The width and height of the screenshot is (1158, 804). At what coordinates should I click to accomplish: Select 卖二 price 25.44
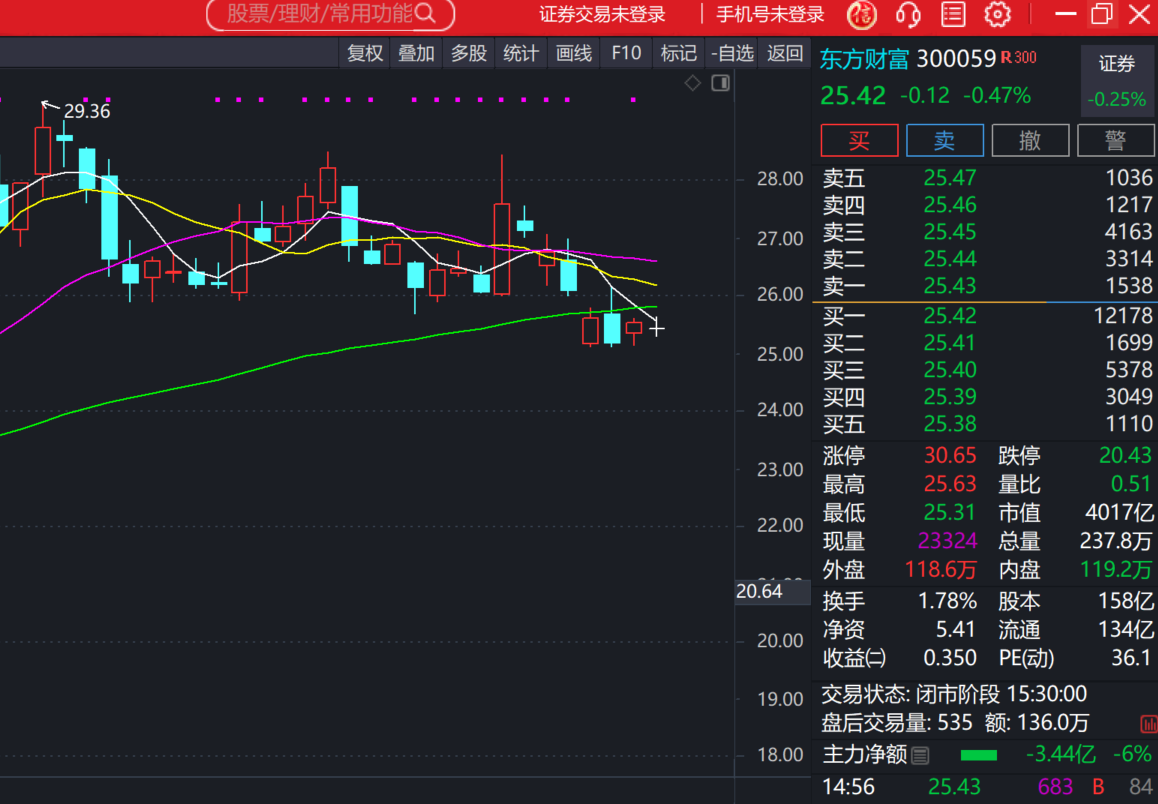pyautogui.click(x=950, y=259)
